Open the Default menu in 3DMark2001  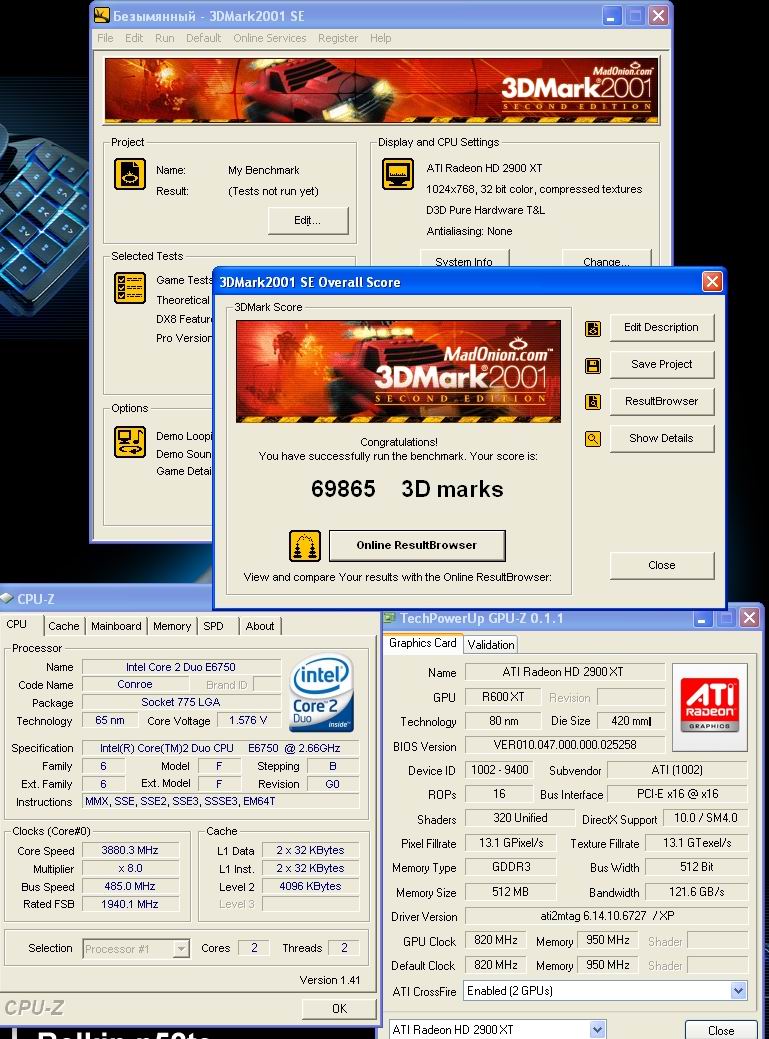[203, 38]
